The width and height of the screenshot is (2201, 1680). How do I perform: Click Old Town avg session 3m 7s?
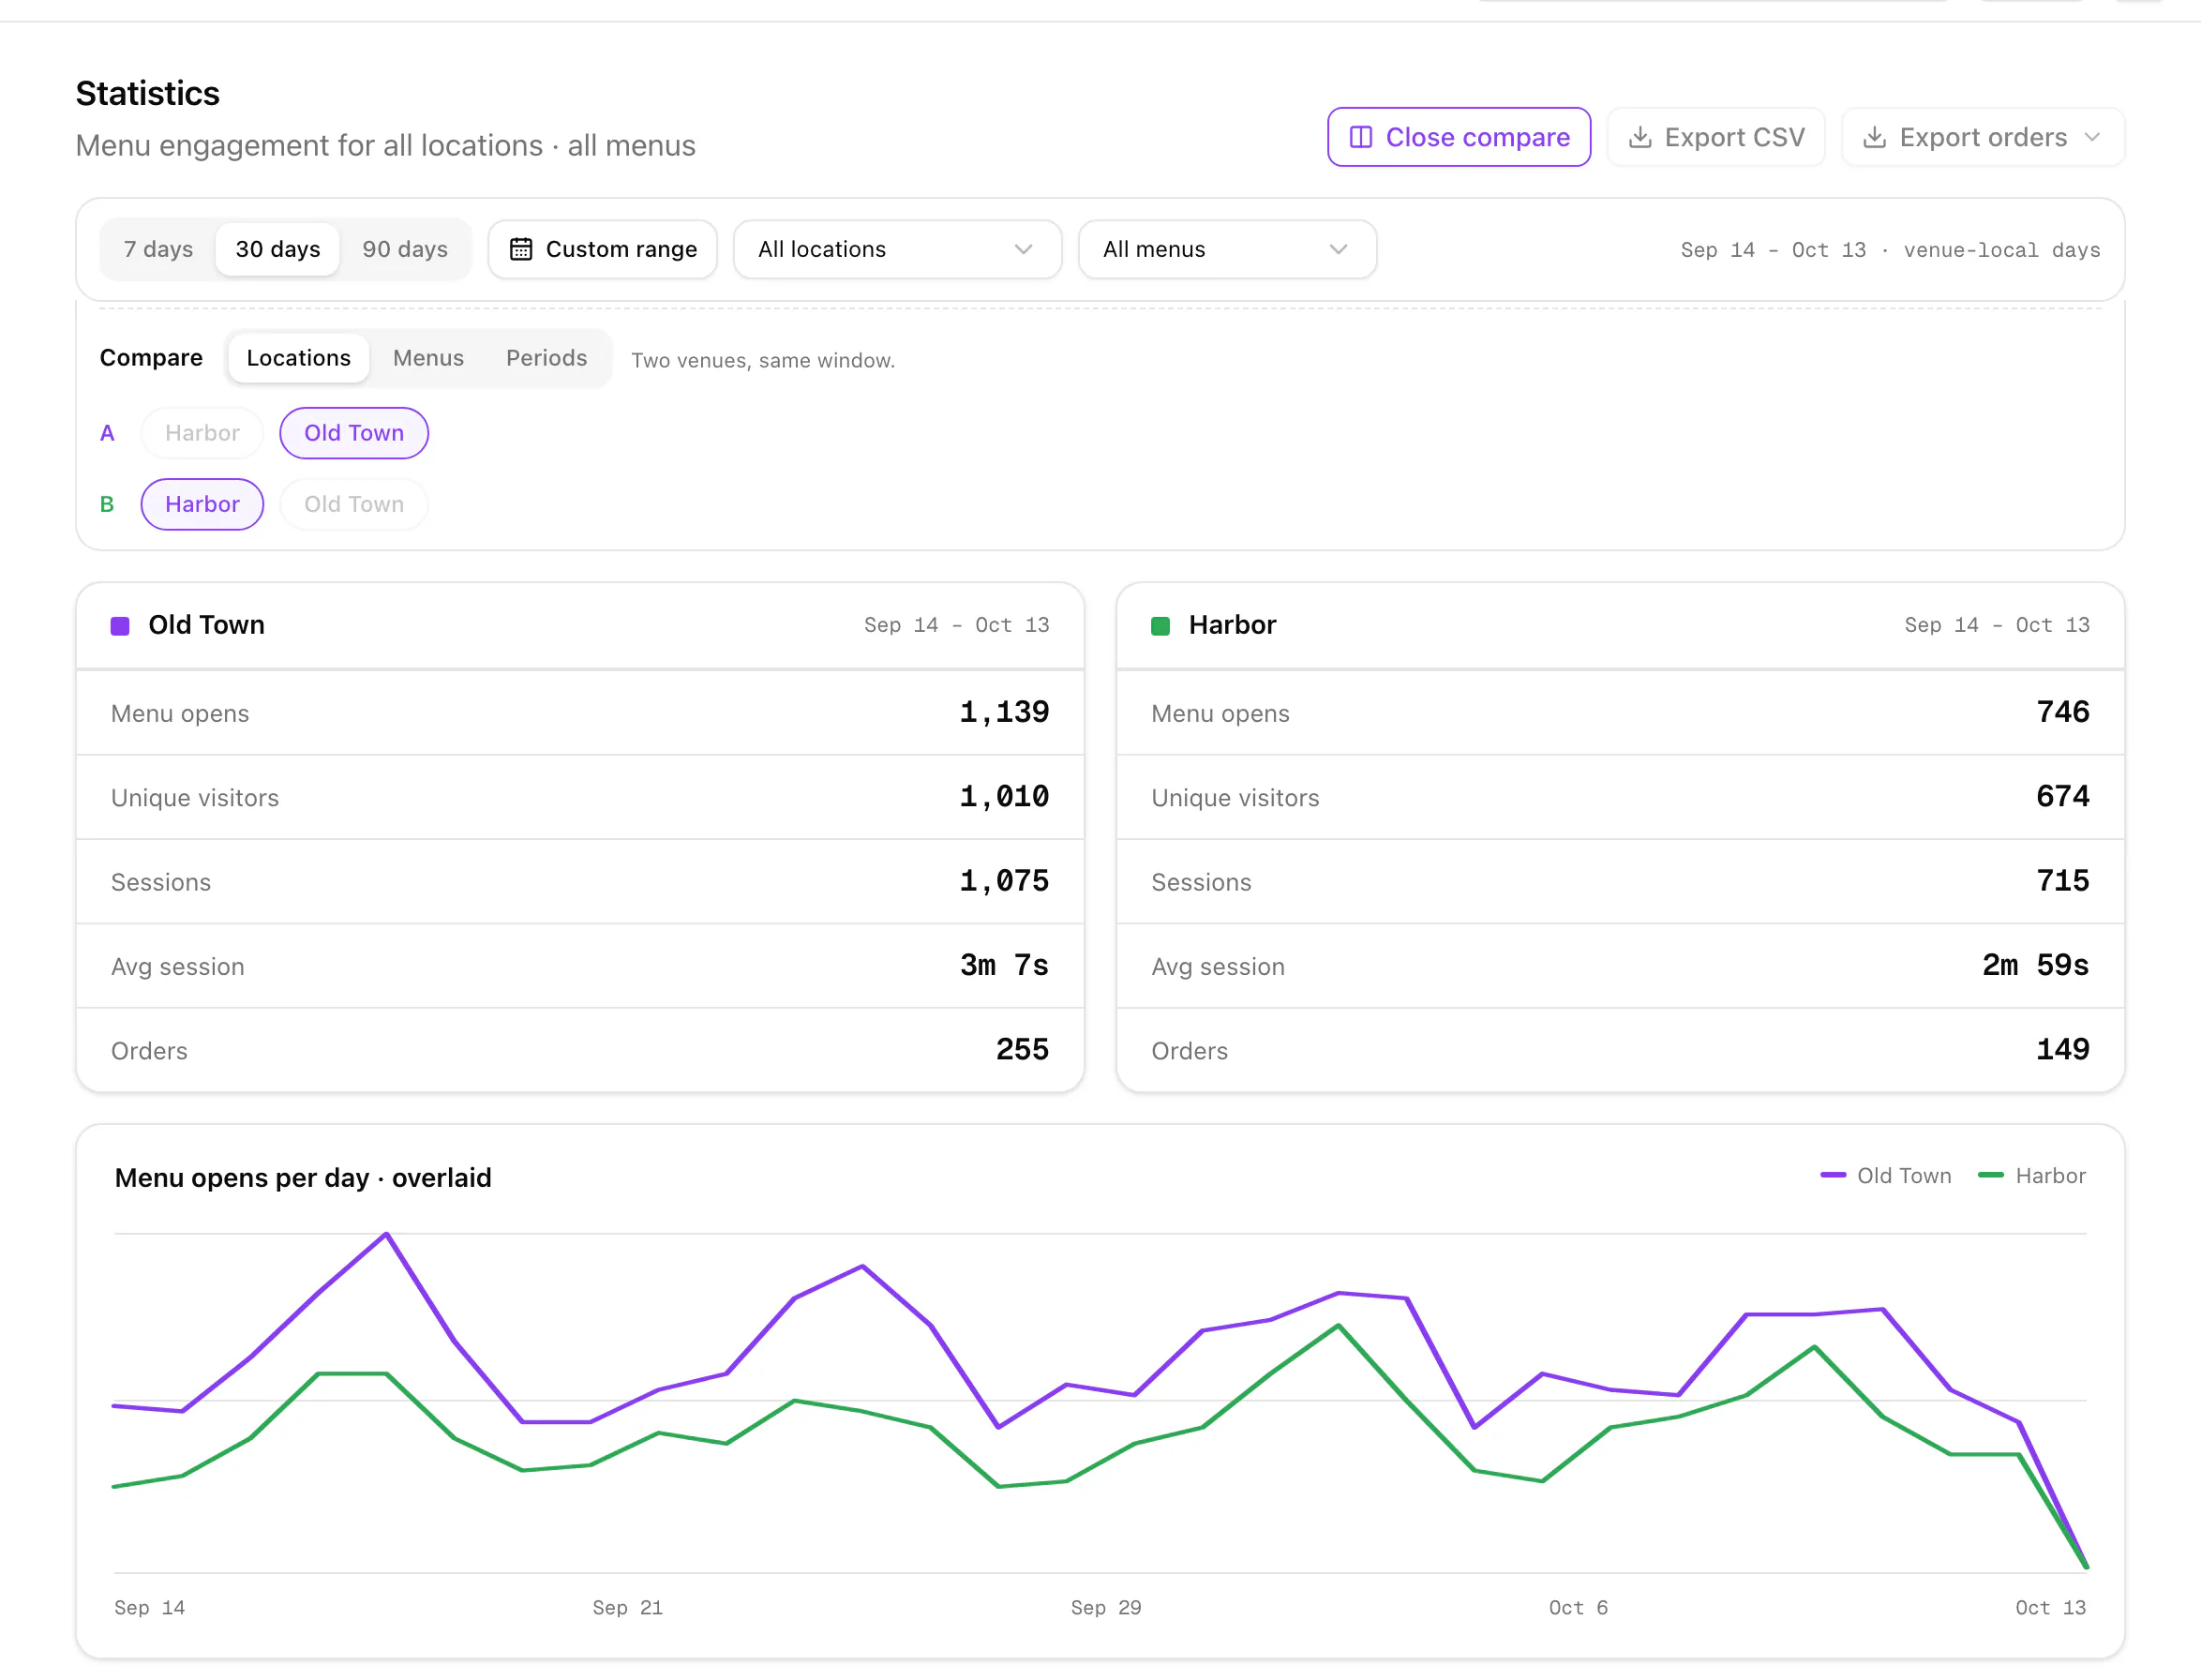[x=1004, y=965]
